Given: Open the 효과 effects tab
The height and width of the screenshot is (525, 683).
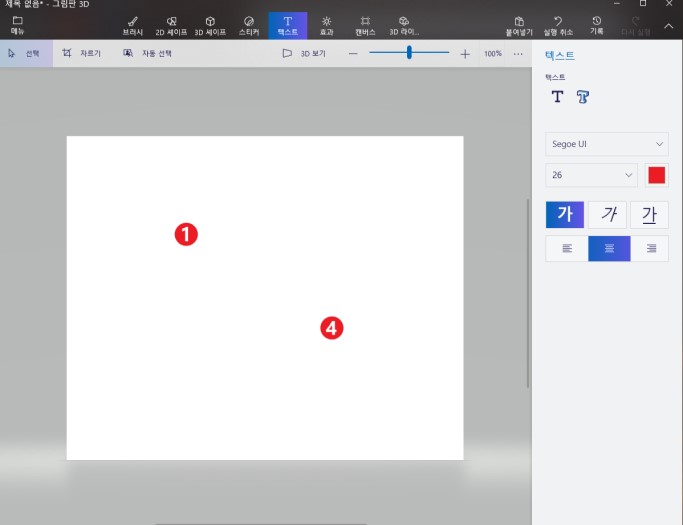Looking at the screenshot, I should click(326, 26).
